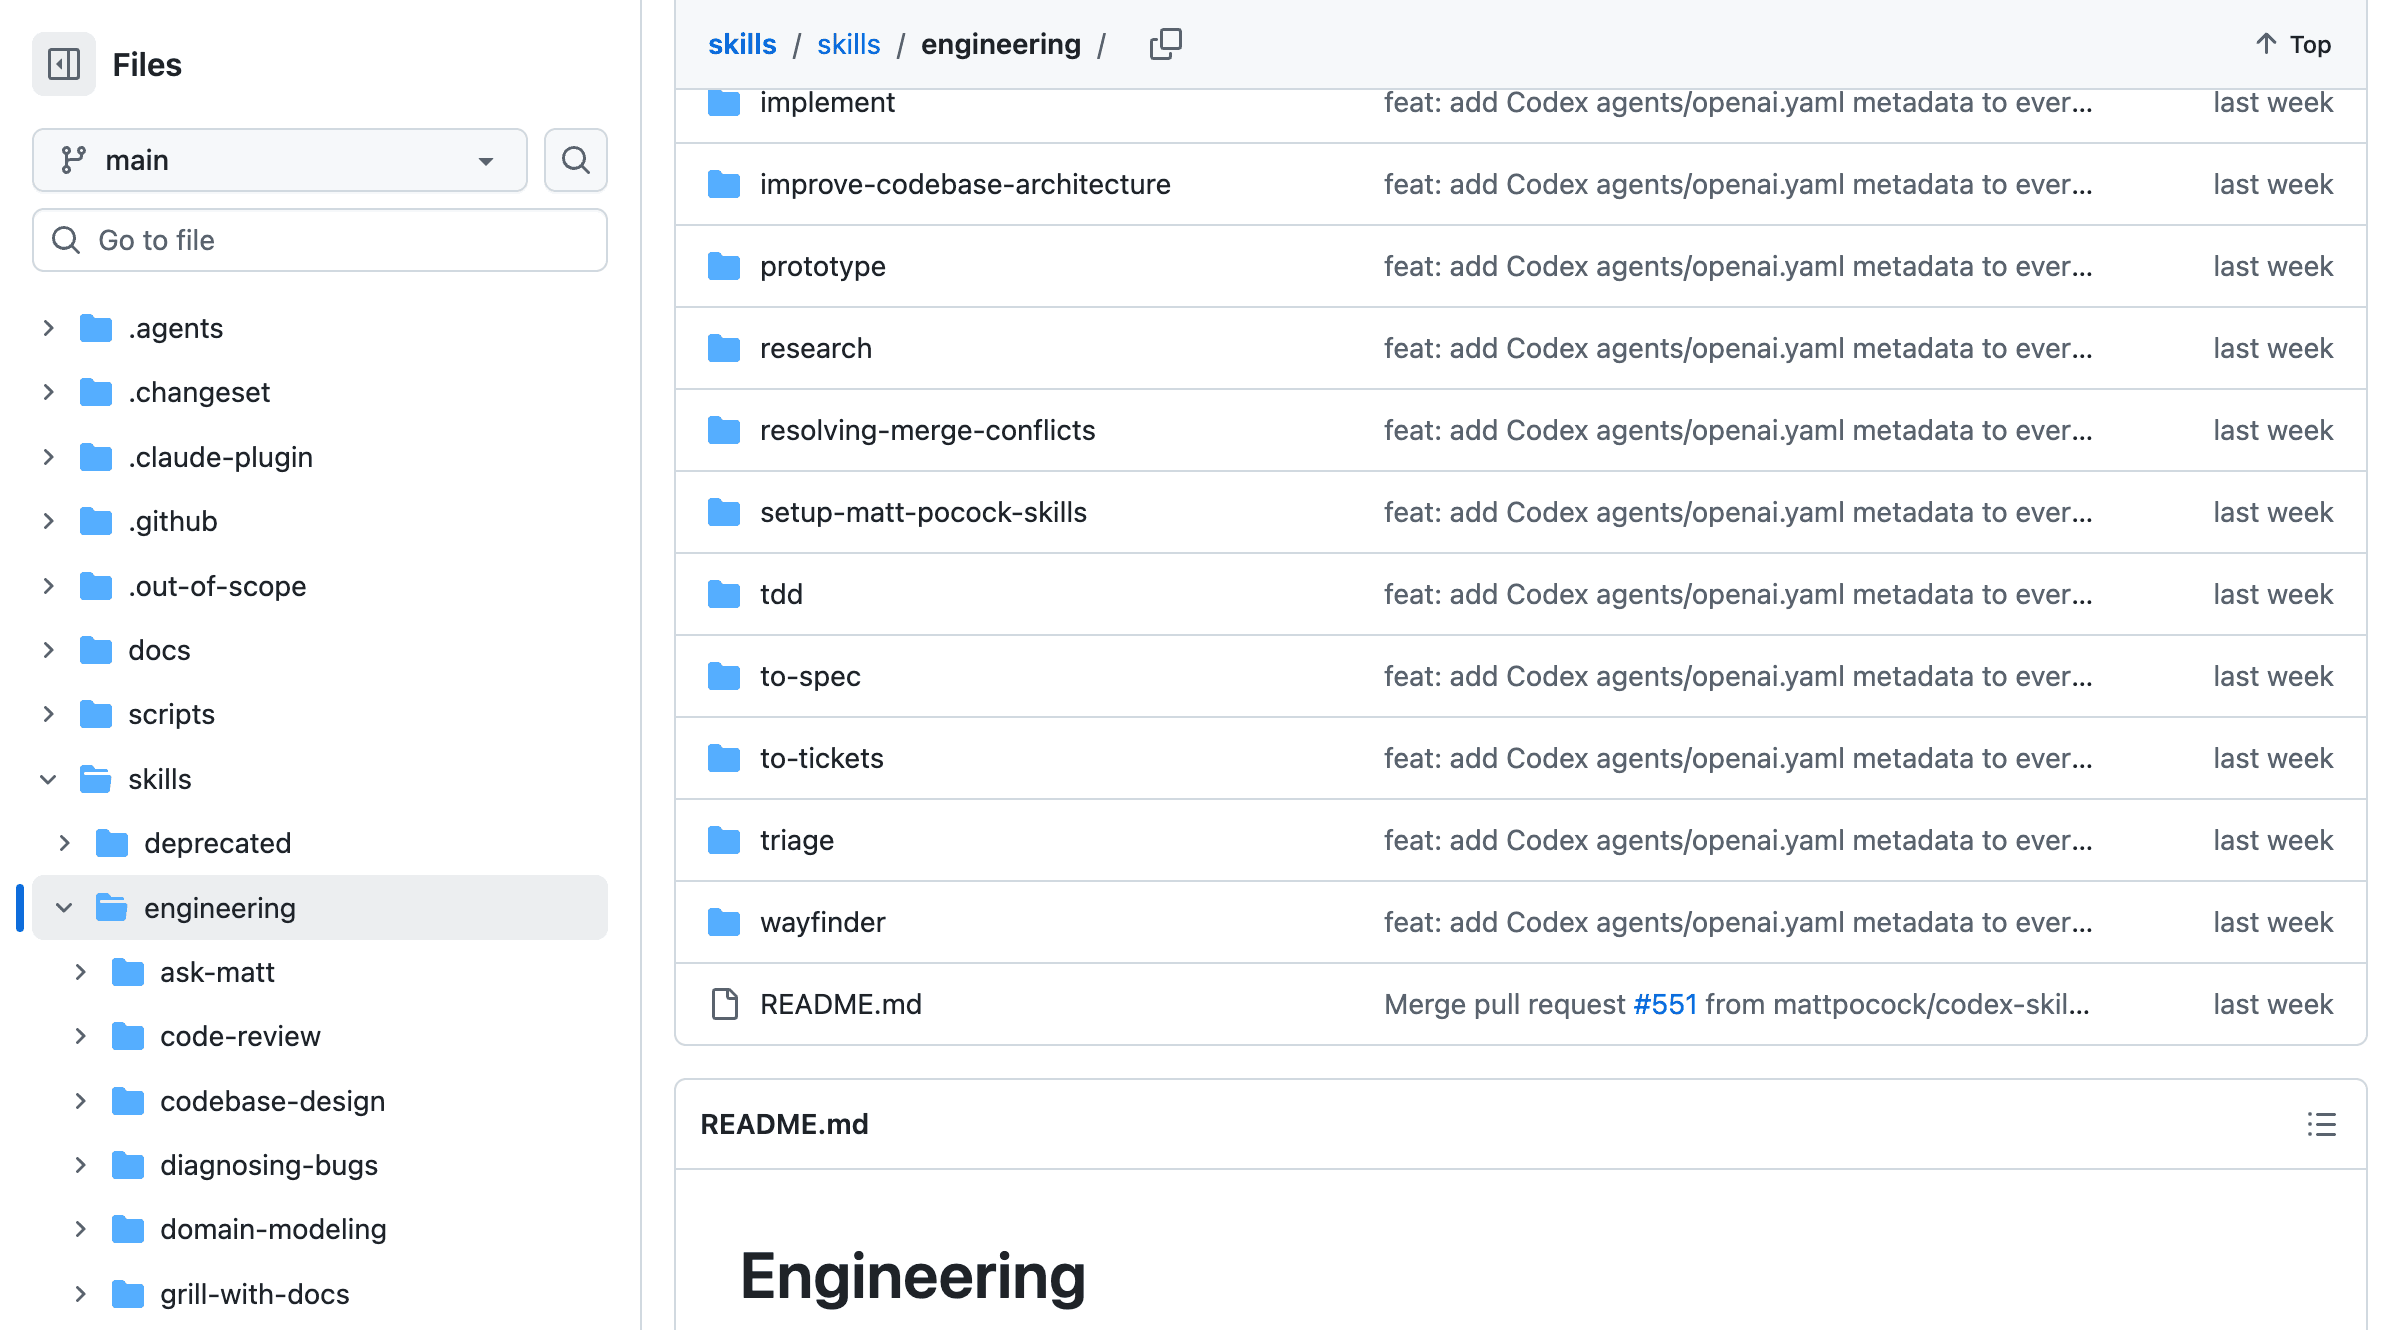
Task: Collapse the engineering folder chevron
Action: [64, 908]
